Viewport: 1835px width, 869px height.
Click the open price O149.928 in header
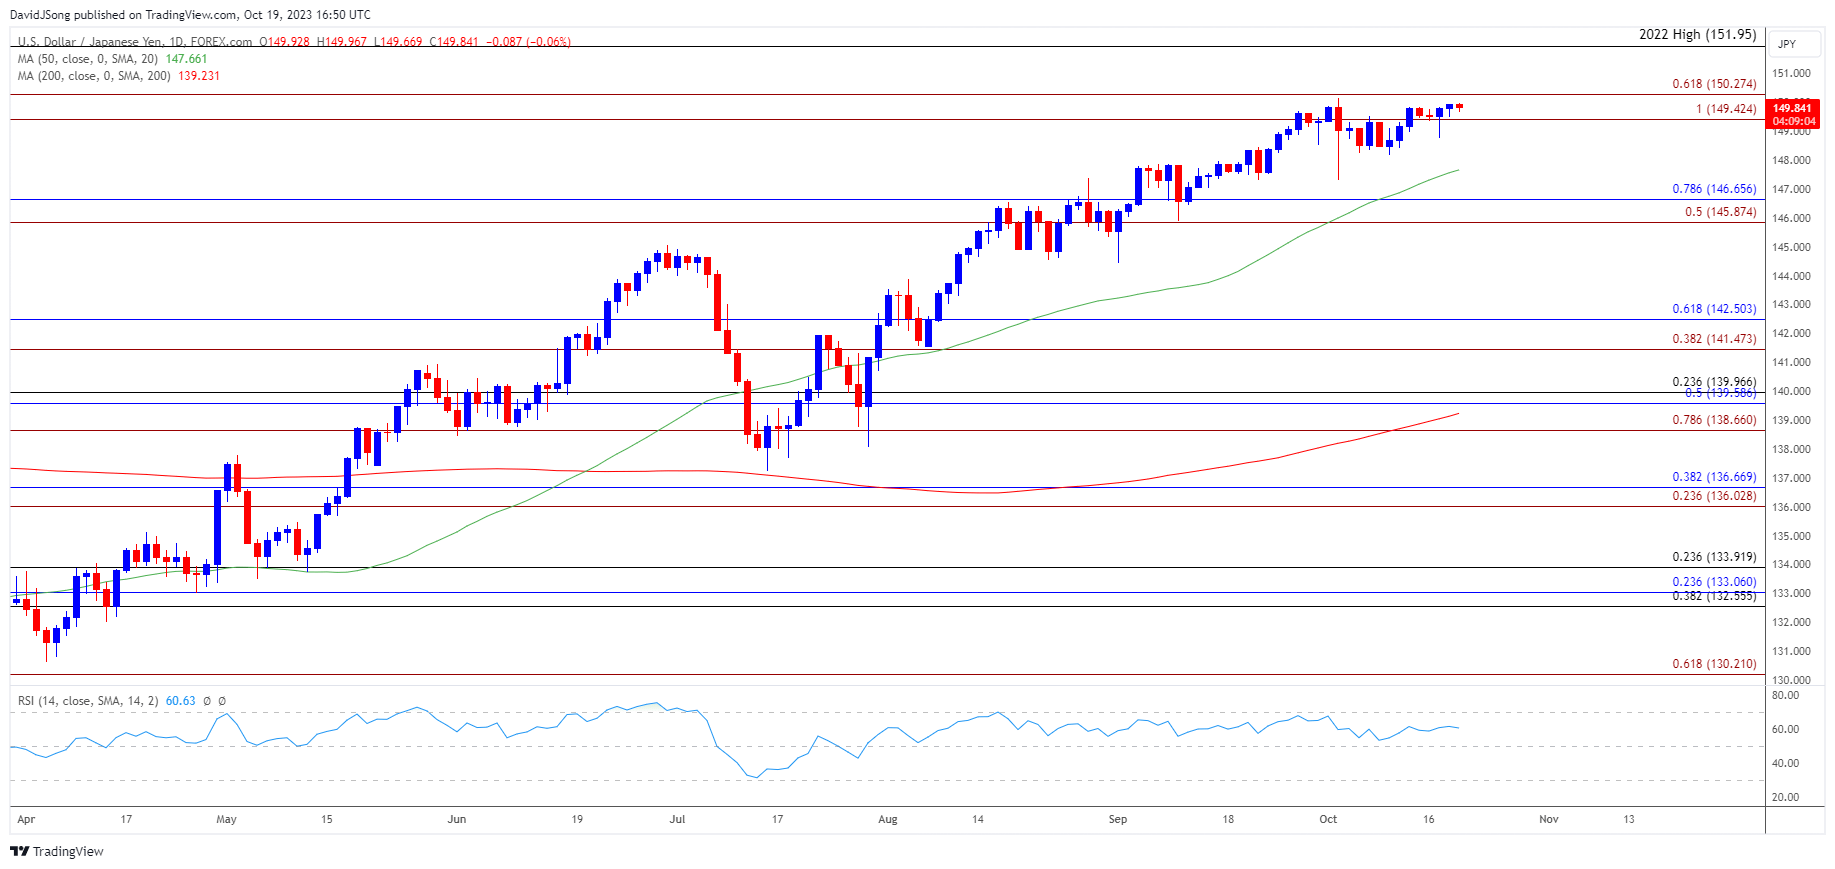[x=284, y=42]
